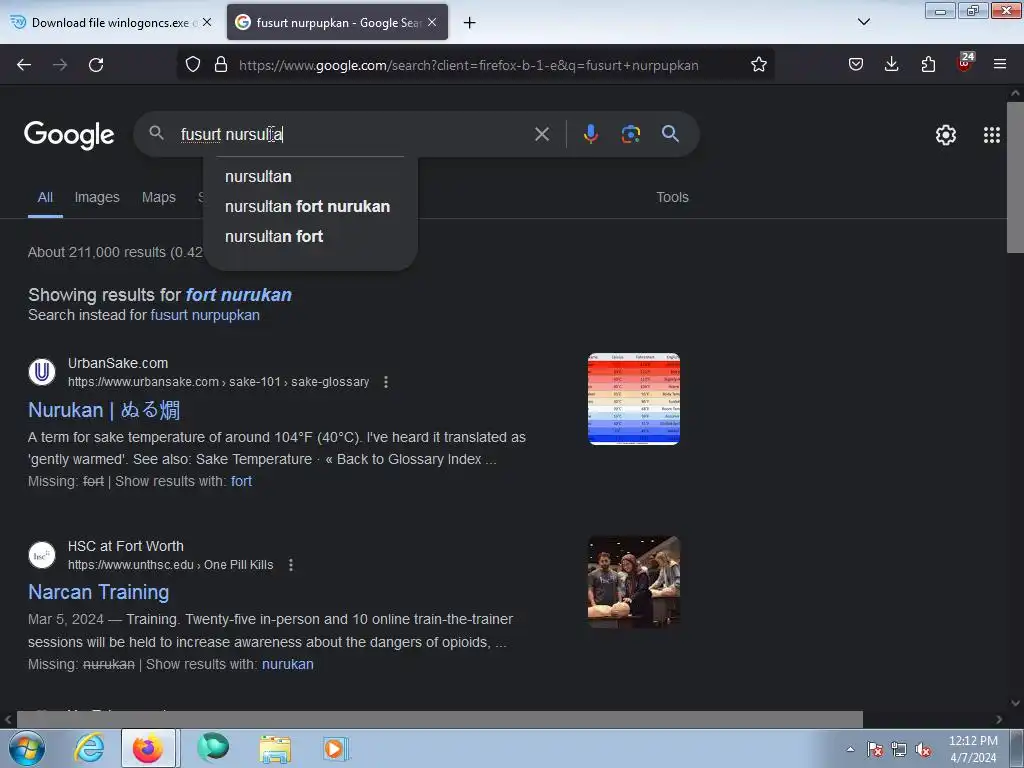The image size is (1024, 768).
Task: Show hidden system tray icons
Action: [x=850, y=749]
